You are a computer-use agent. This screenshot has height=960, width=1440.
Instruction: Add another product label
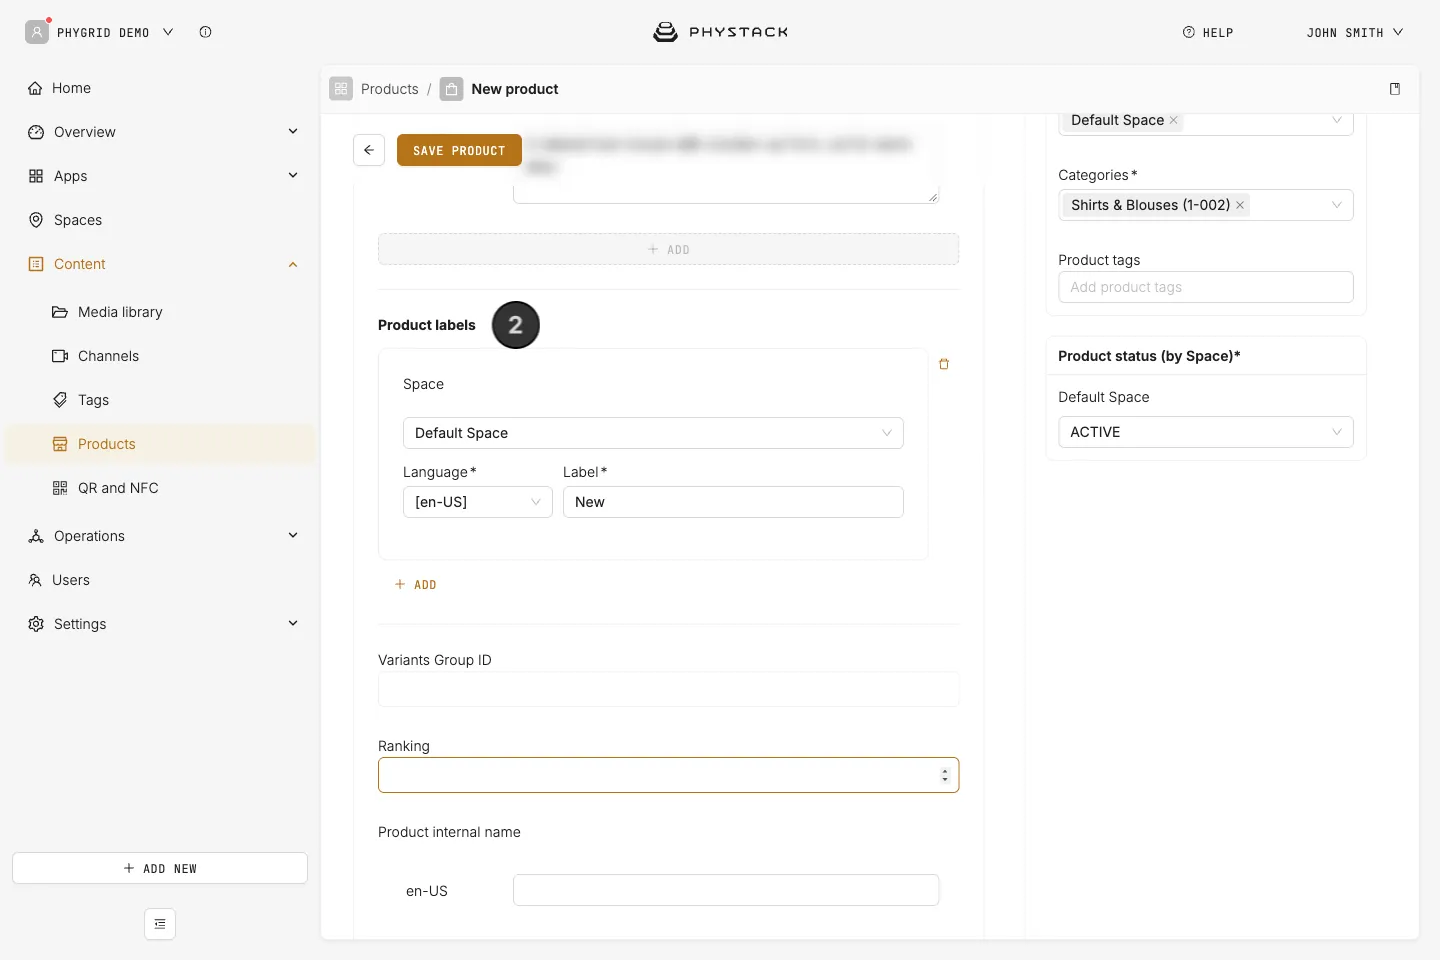[416, 584]
